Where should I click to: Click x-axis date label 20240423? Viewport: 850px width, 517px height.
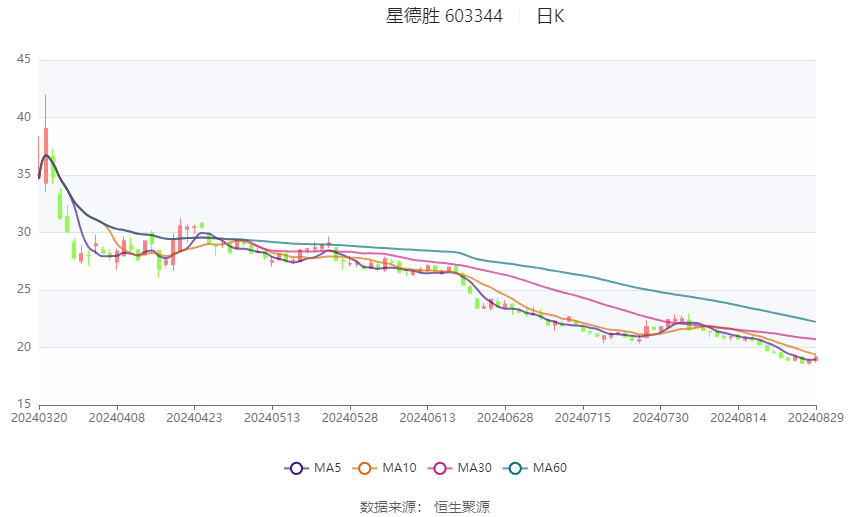tap(194, 418)
